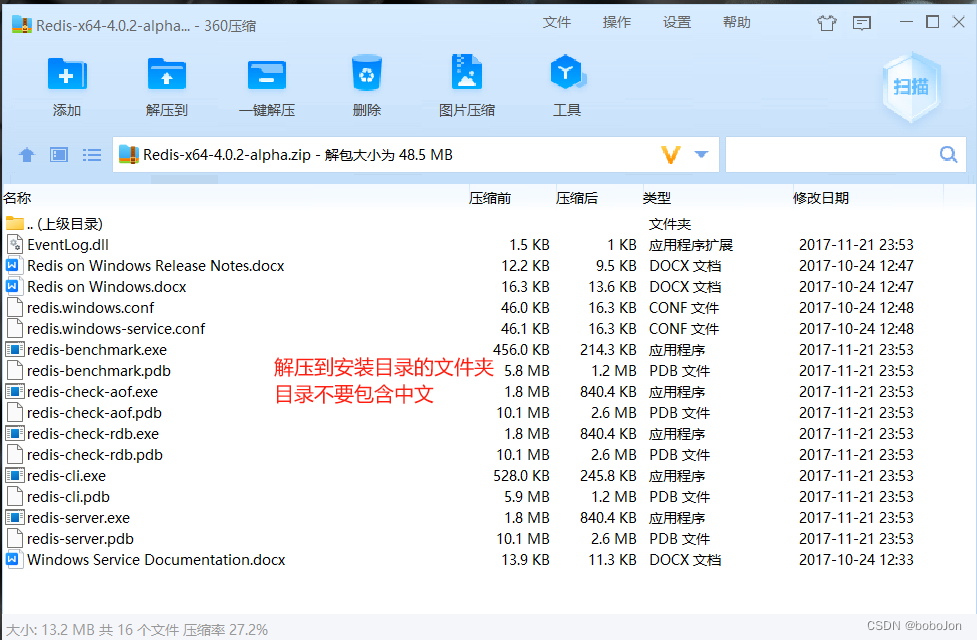
Task: Click the 456.0 KB size of redis-benchmark.exe
Action: click(521, 350)
